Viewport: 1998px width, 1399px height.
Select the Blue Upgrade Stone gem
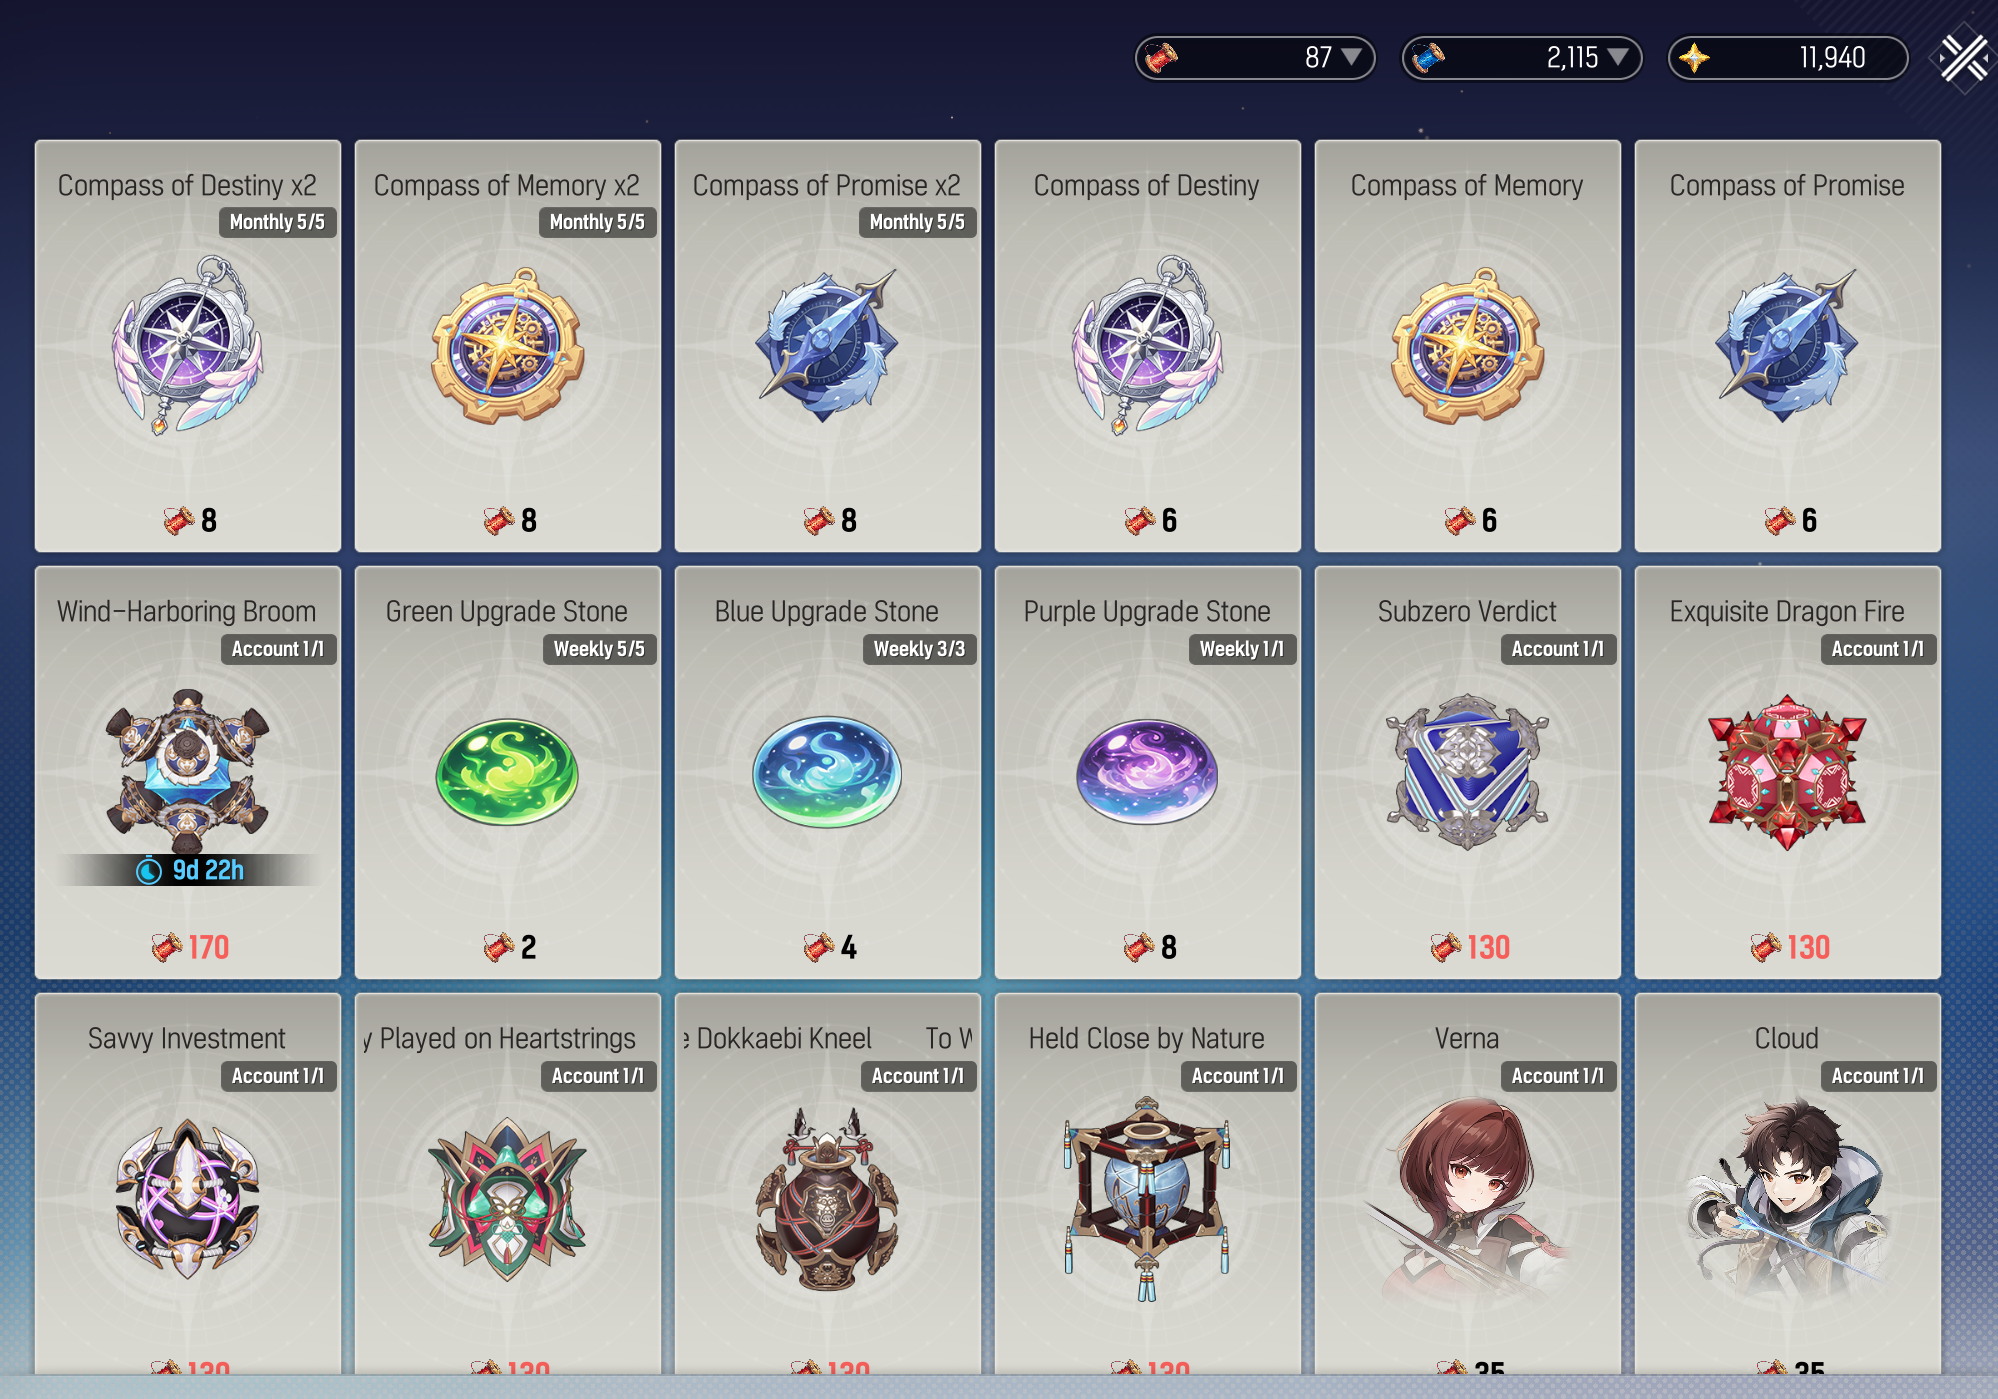click(x=827, y=771)
